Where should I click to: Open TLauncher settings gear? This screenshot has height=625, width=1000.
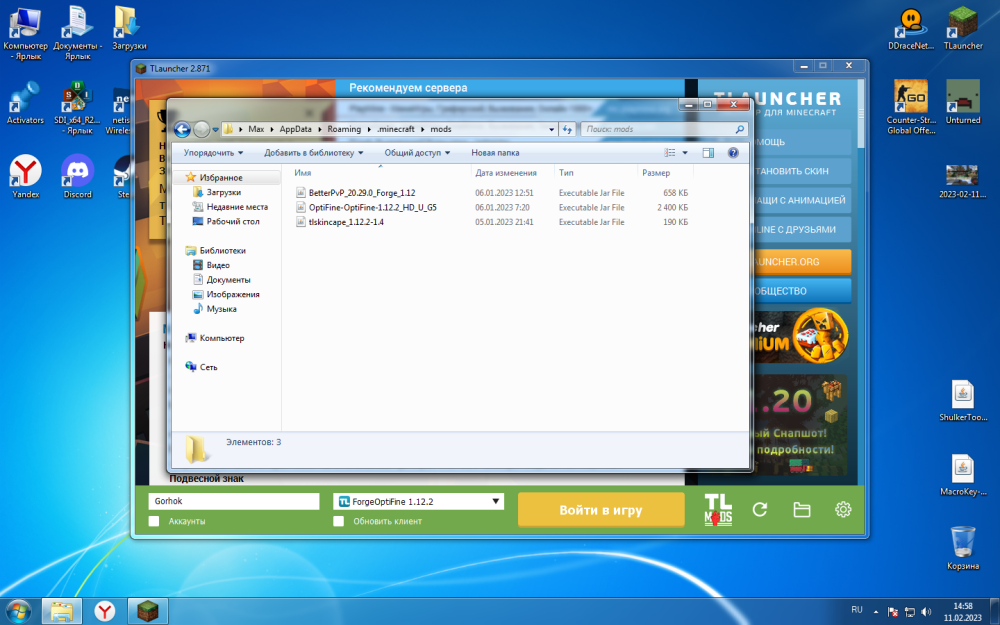(x=843, y=510)
